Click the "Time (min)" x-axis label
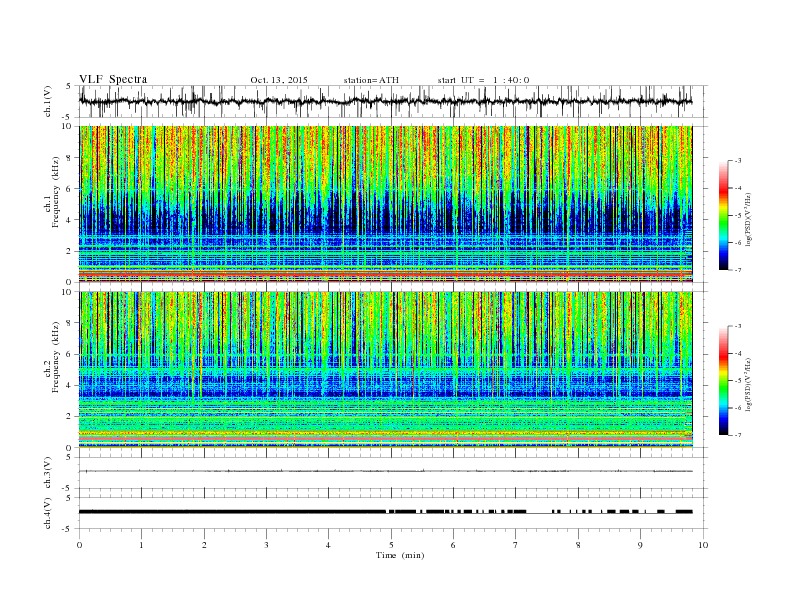 tap(400, 555)
